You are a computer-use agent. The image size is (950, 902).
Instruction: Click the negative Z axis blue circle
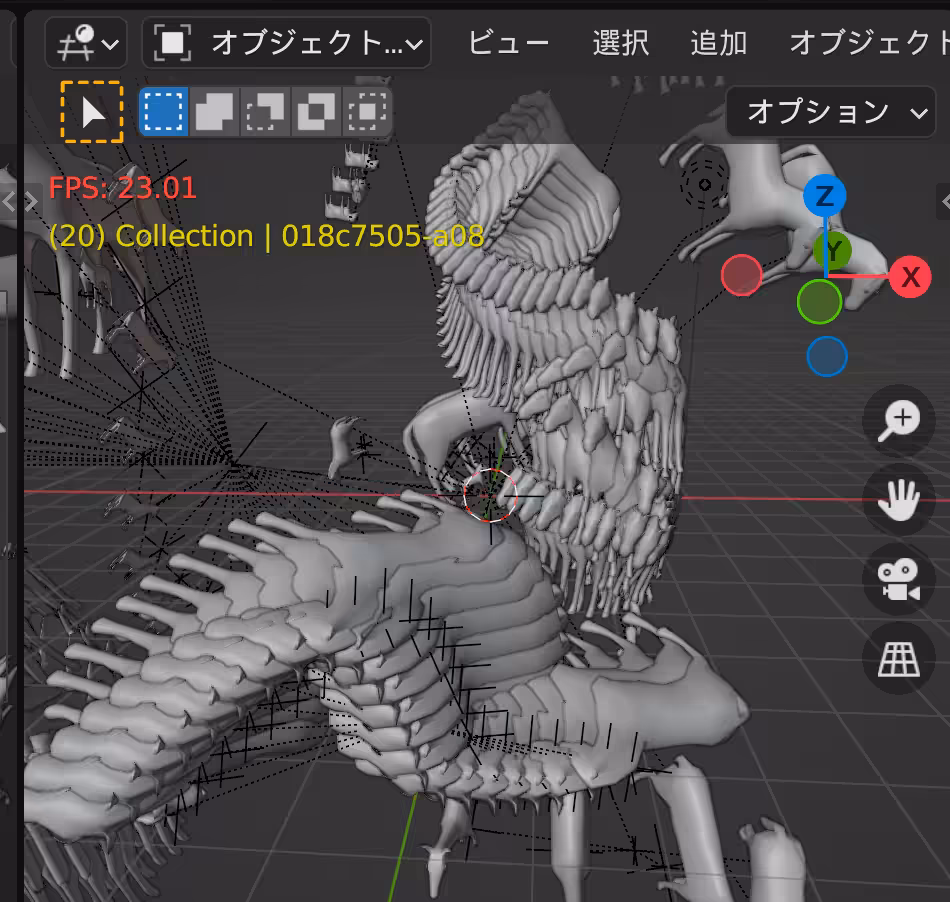(827, 356)
